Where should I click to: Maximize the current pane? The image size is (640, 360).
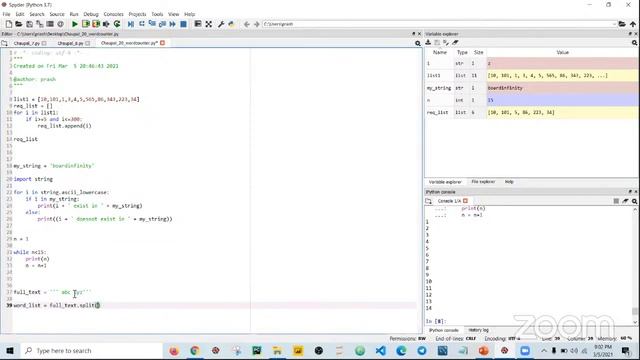point(209,24)
